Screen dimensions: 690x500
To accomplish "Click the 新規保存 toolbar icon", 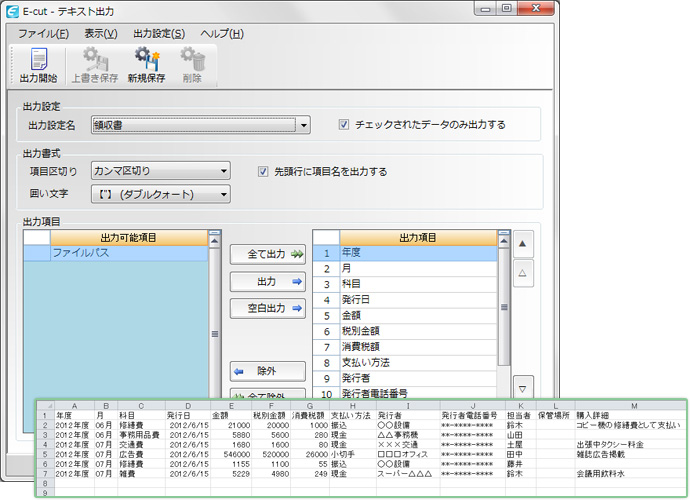I will click(x=147, y=66).
